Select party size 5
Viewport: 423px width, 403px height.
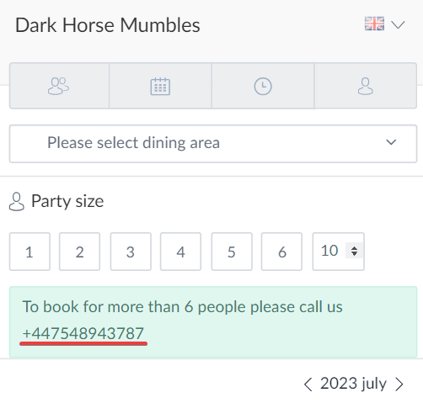coord(232,252)
